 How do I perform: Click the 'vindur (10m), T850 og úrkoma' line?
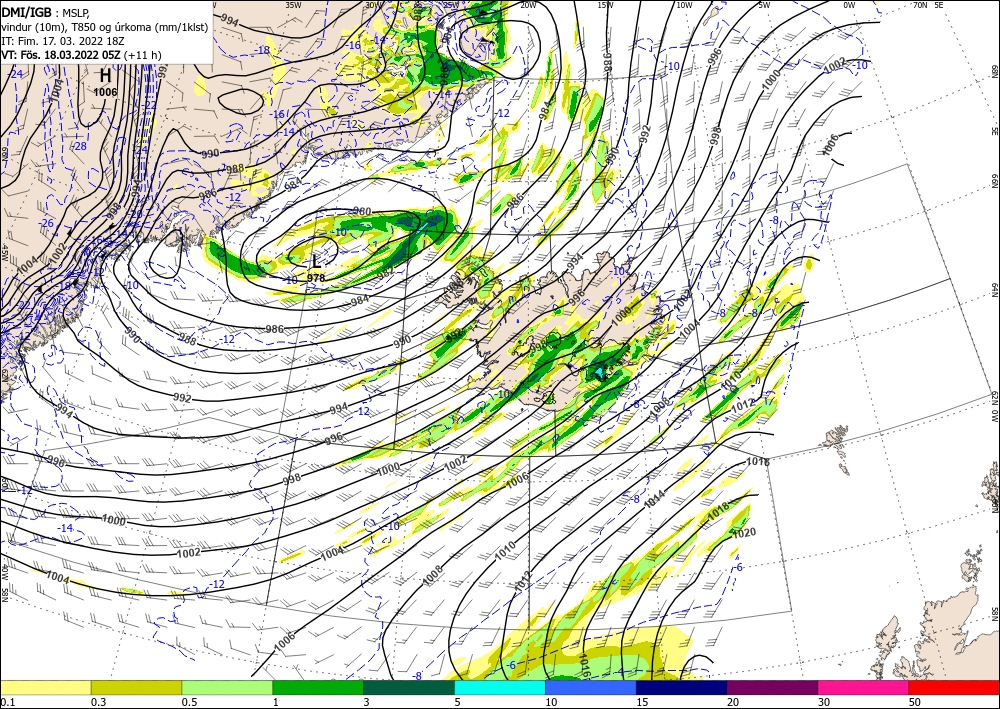pyautogui.click(x=104, y=27)
